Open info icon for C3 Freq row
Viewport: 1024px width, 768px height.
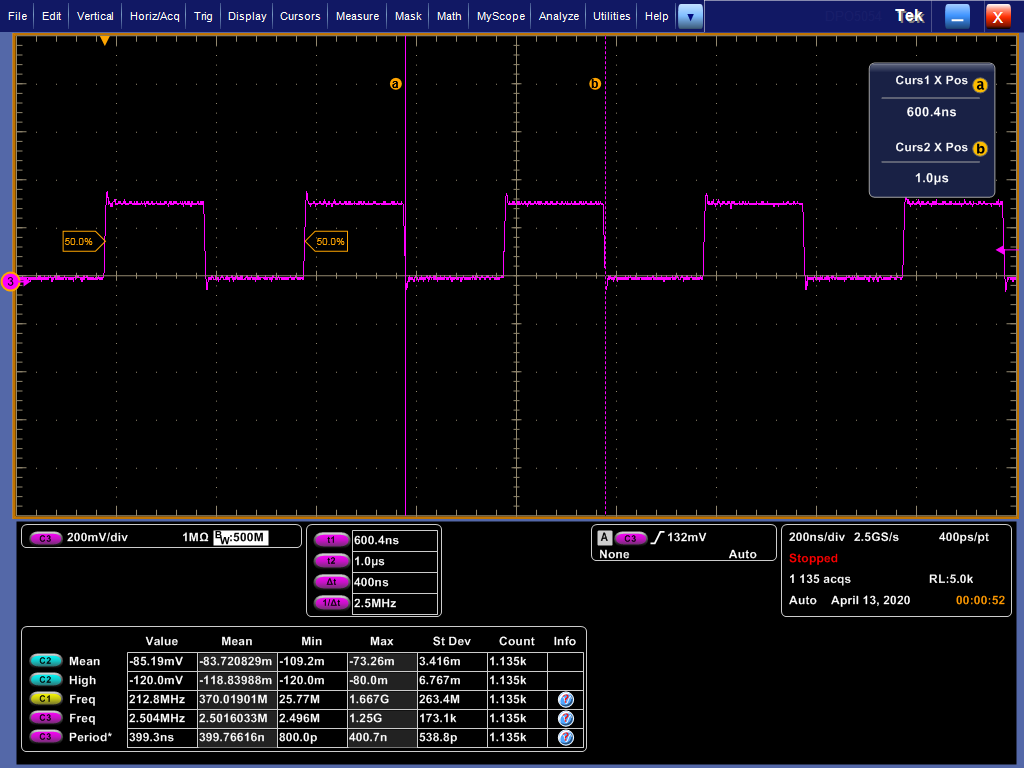566,718
